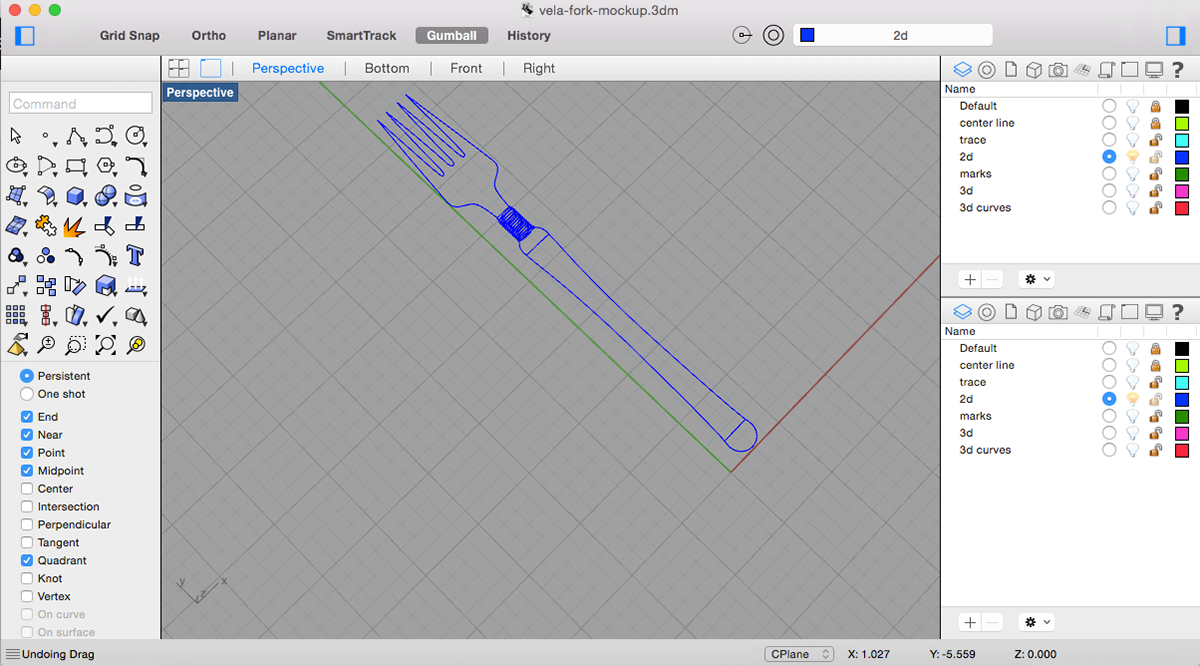
Task: Toggle the right sidebar icon in title toolbar
Action: coord(1176,36)
